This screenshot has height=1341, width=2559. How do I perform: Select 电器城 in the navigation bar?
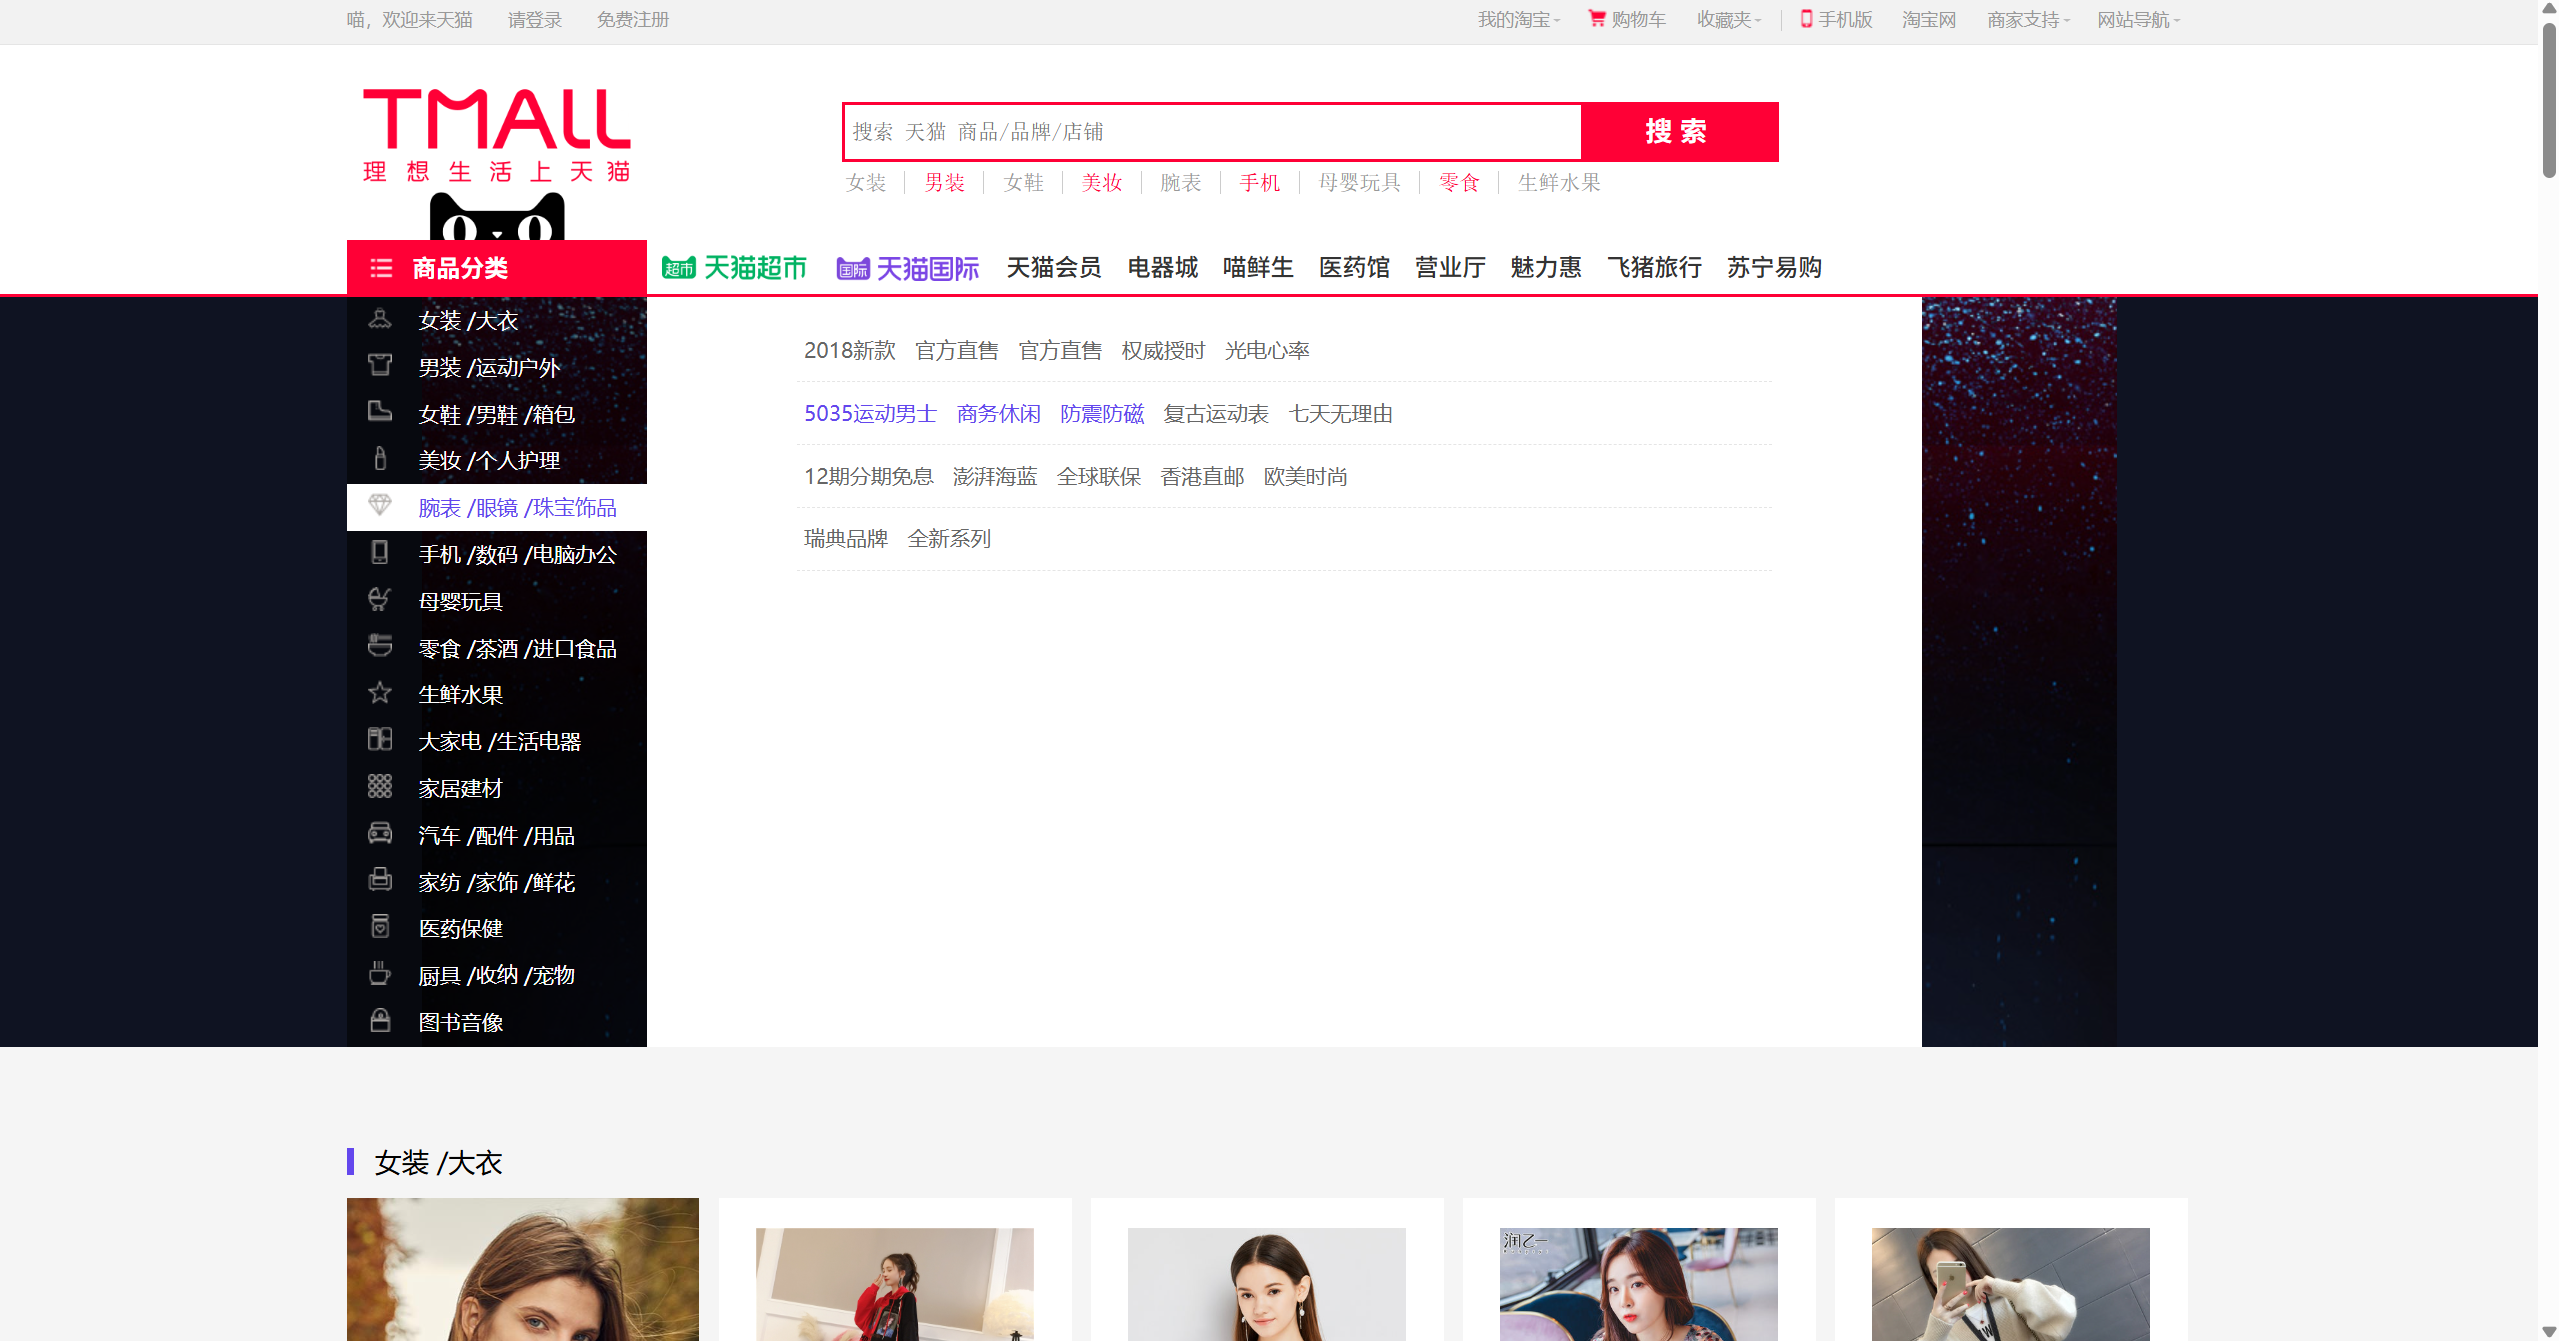[x=1162, y=268]
